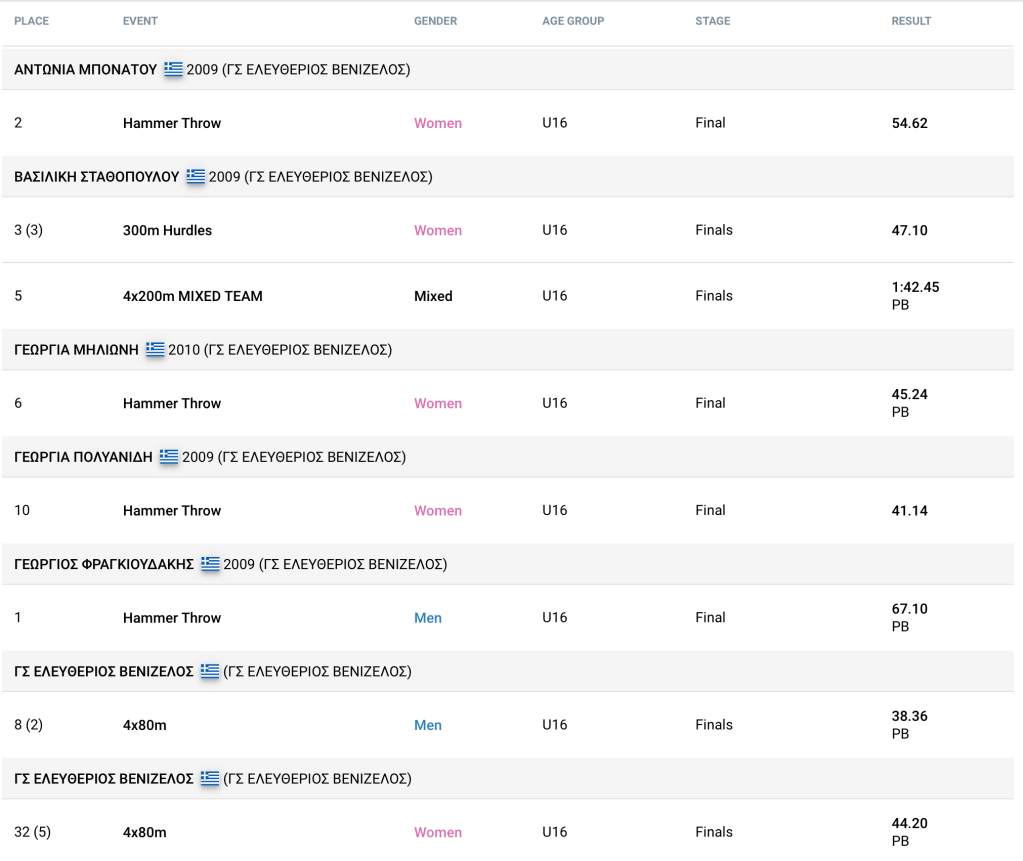1023x861 pixels.
Task: Open 300m Hurdles event results
Action: [x=167, y=230]
